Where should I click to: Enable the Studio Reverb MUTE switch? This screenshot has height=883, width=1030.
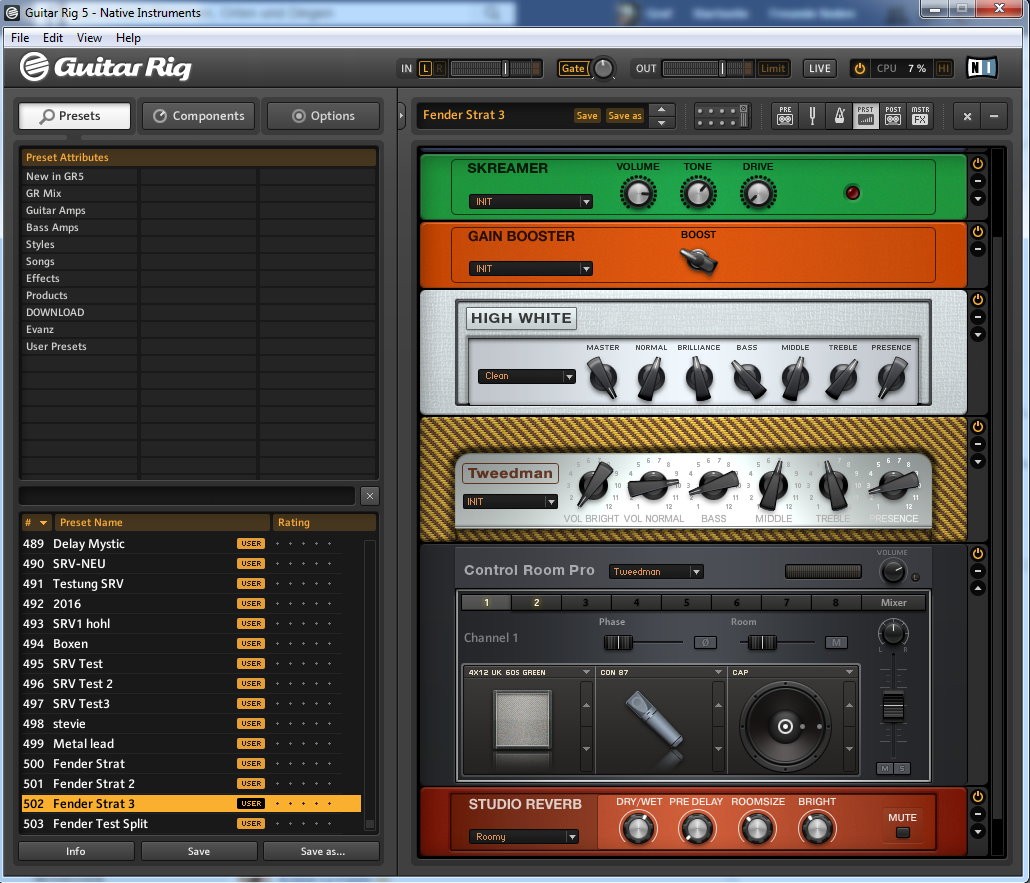coord(903,832)
